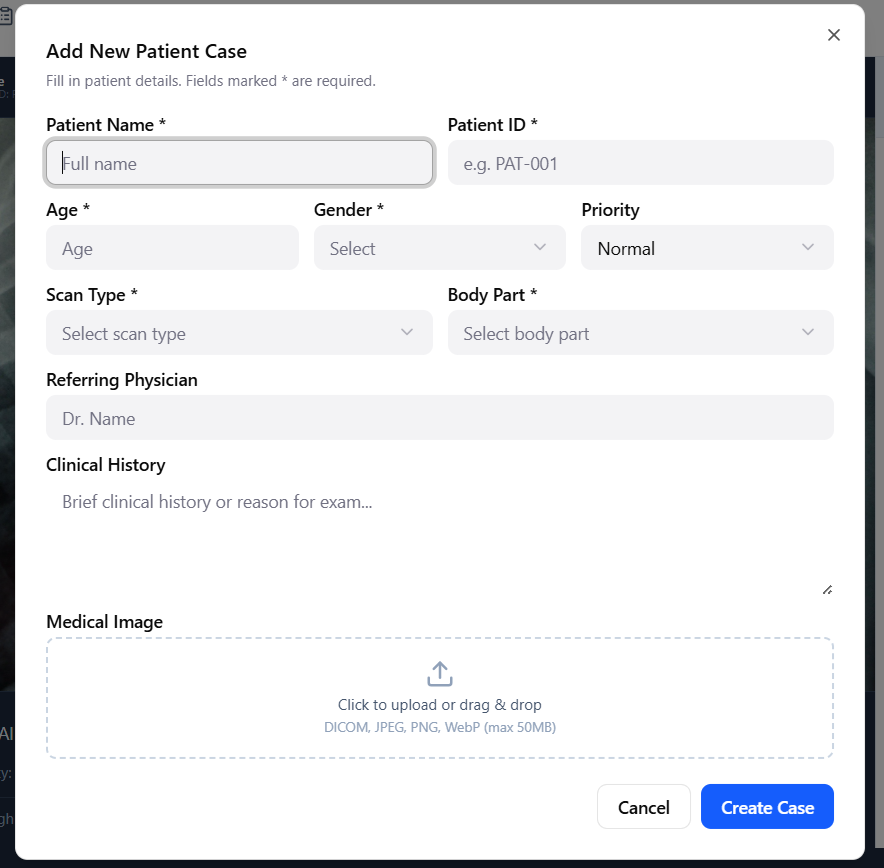The image size is (884, 868).
Task: Click the Create Case button
Action: point(767,807)
